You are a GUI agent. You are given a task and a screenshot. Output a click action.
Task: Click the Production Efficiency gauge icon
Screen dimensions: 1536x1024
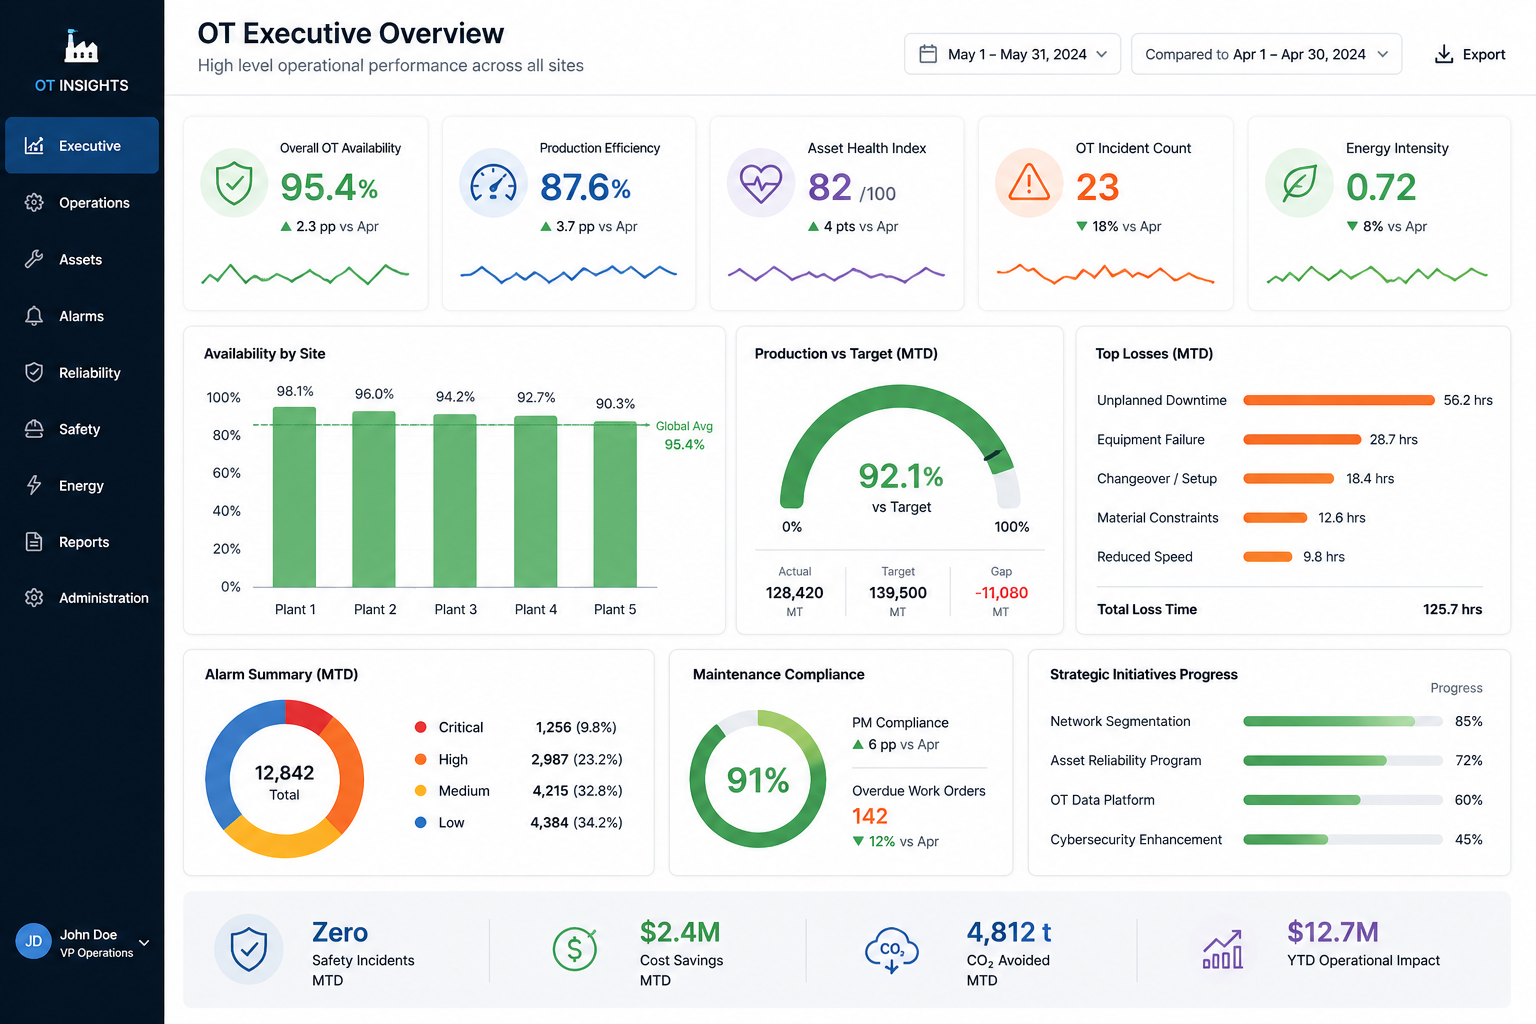point(493,183)
